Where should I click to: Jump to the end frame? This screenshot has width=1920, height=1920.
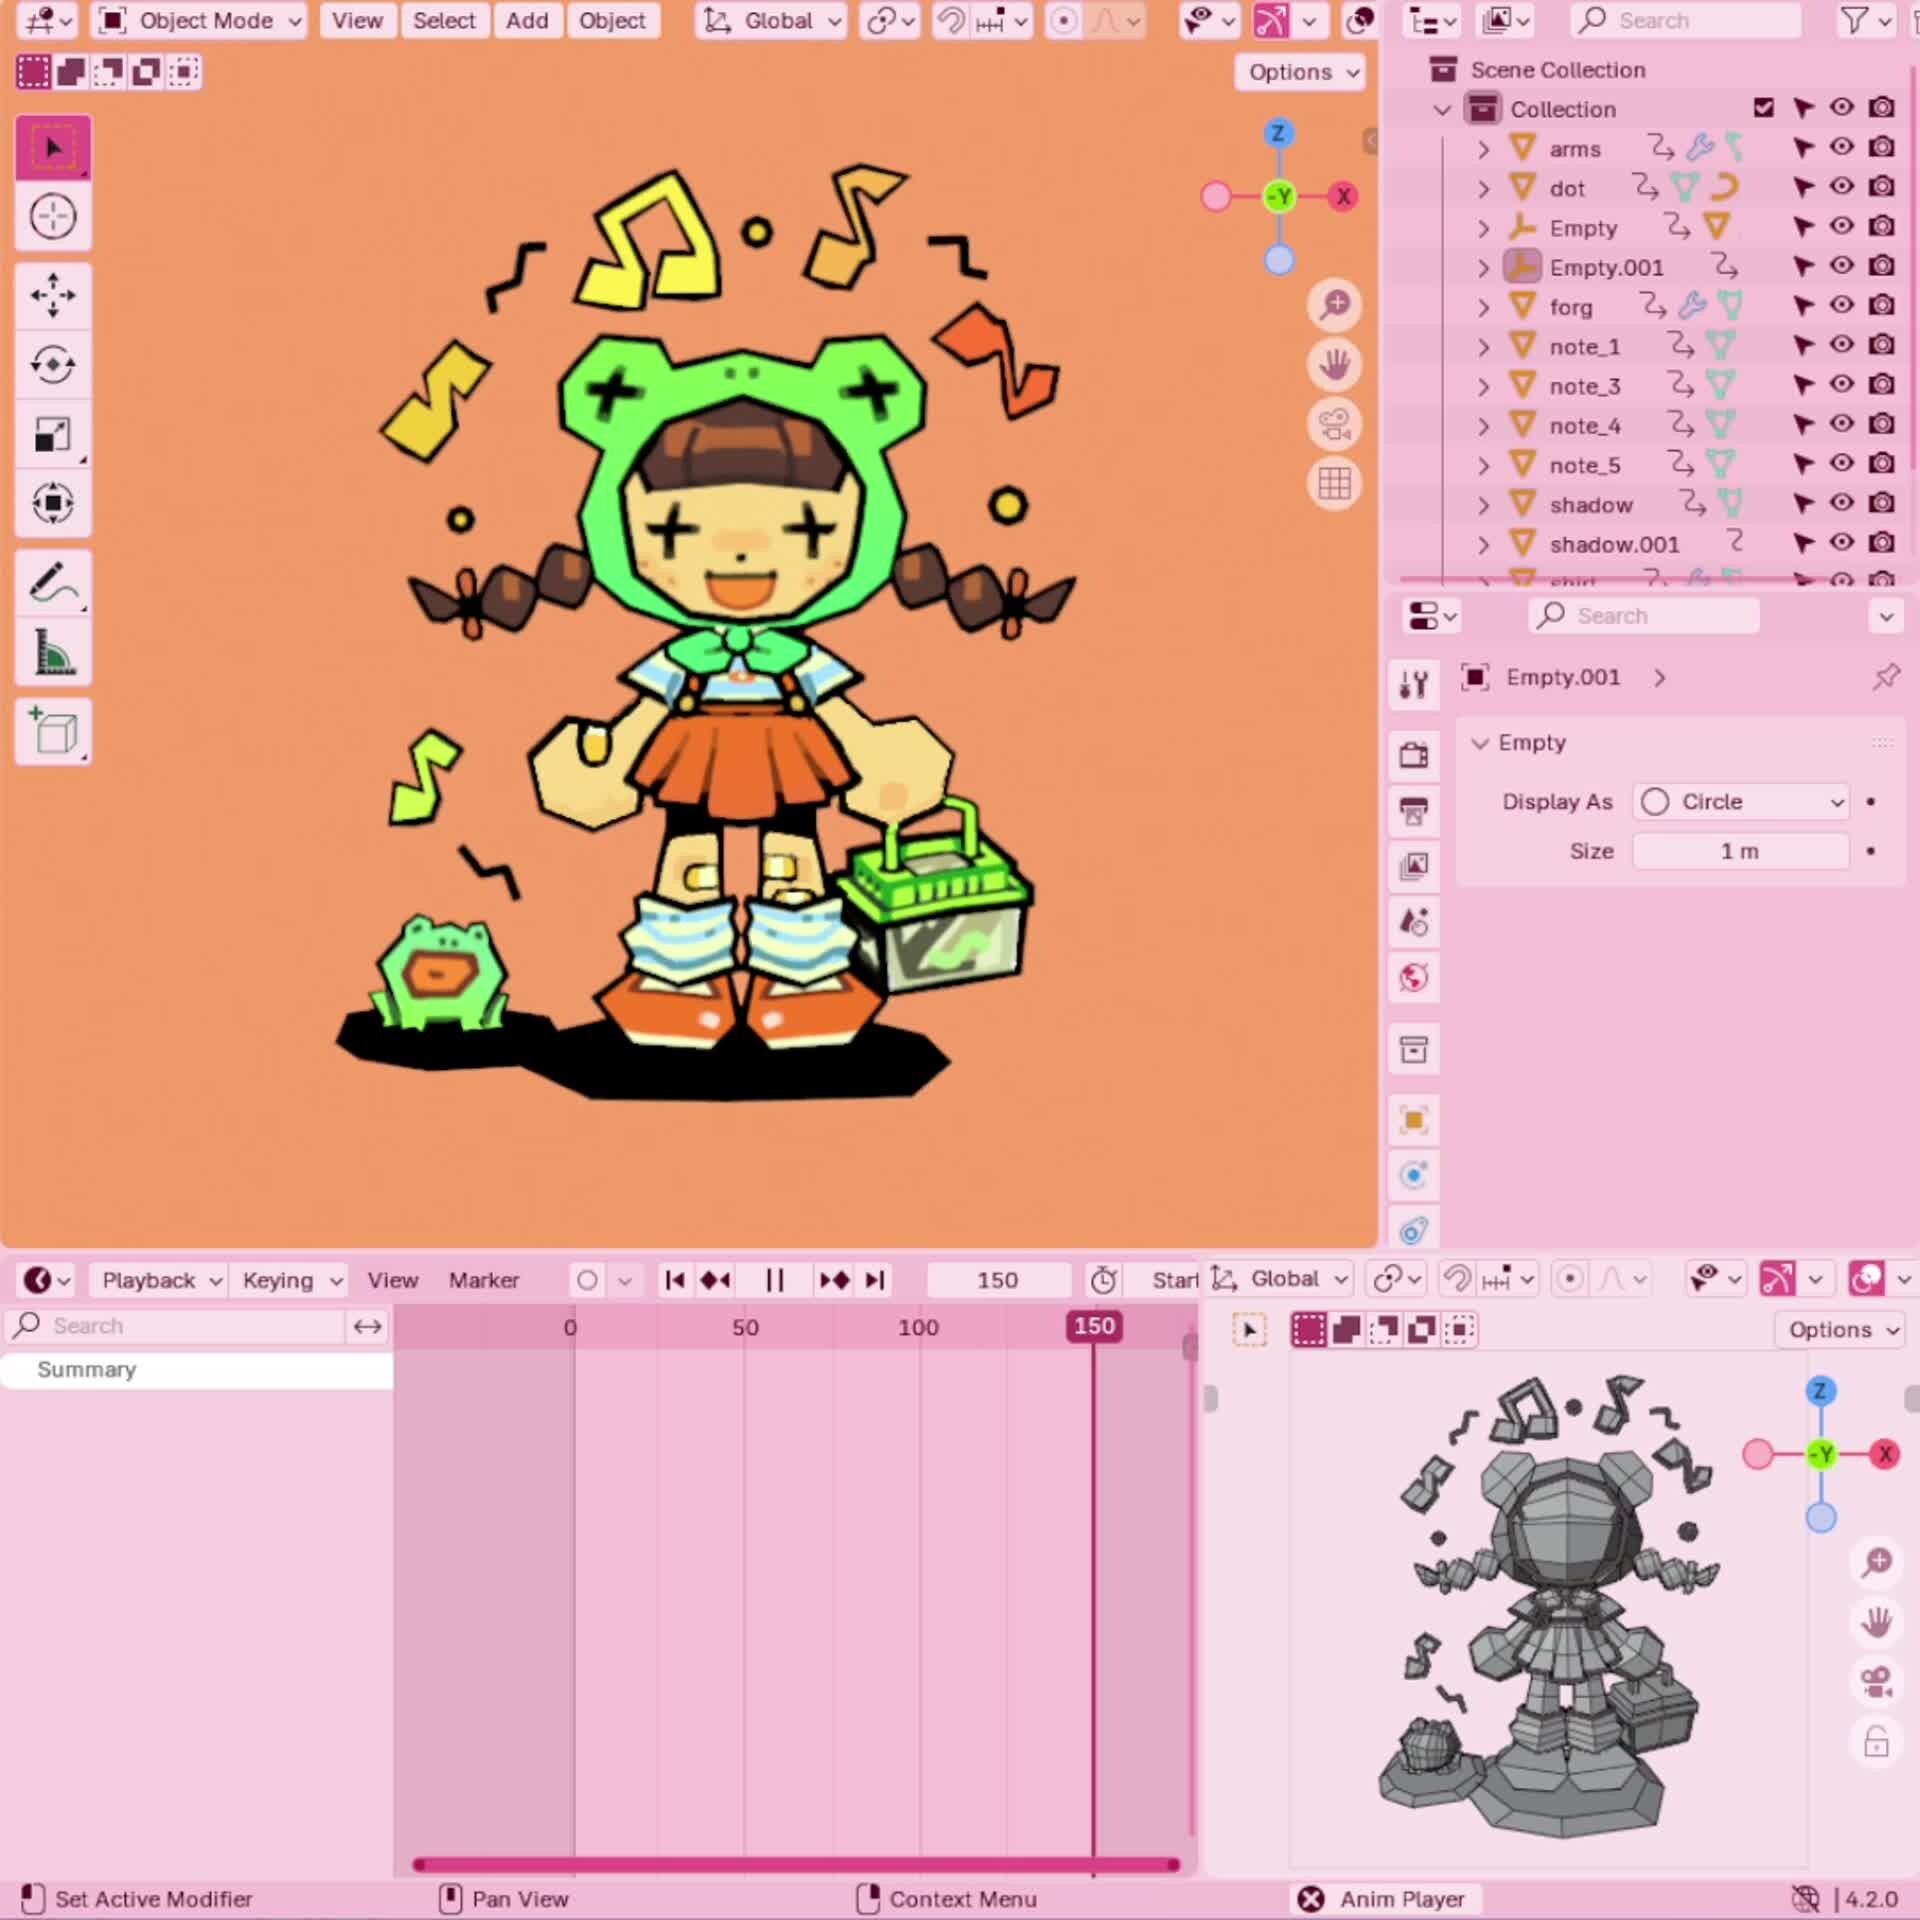click(875, 1280)
